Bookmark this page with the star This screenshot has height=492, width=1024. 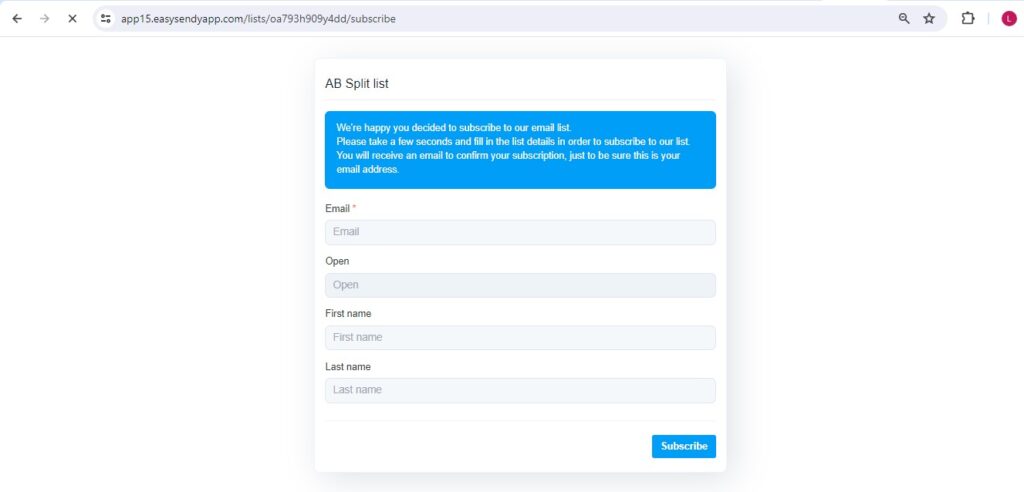tap(929, 18)
